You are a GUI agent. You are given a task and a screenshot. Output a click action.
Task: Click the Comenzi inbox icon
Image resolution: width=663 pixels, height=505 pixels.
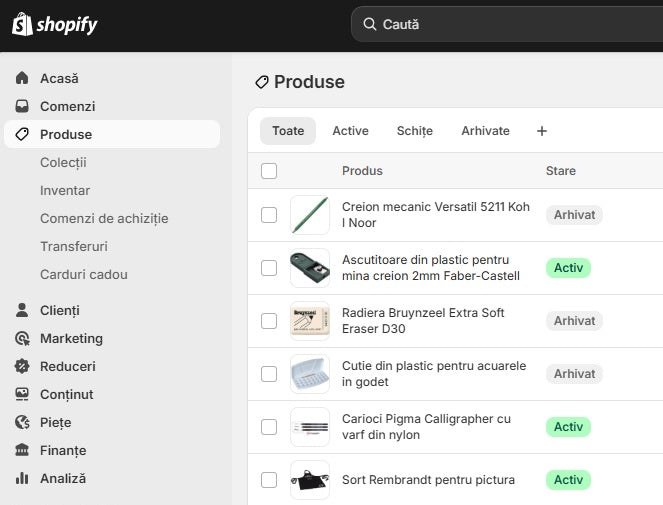click(x=22, y=106)
